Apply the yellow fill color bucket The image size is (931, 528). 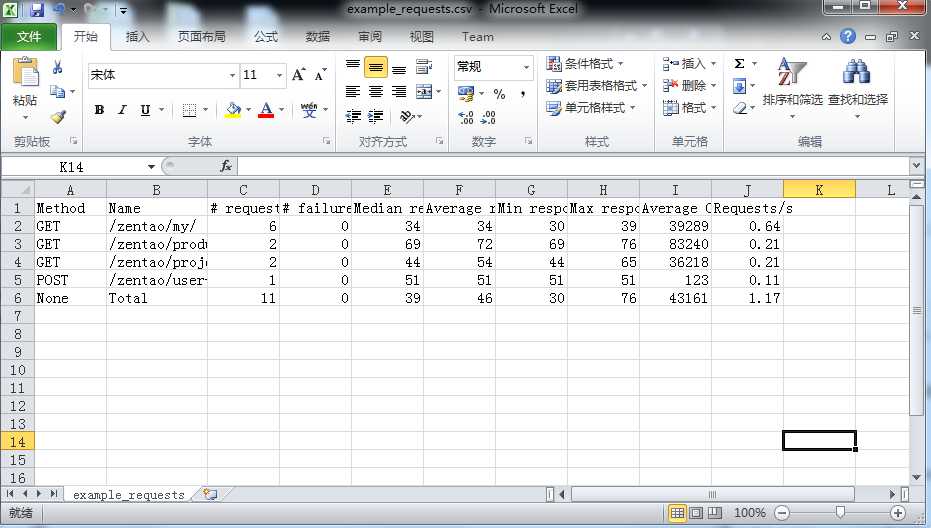click(233, 110)
